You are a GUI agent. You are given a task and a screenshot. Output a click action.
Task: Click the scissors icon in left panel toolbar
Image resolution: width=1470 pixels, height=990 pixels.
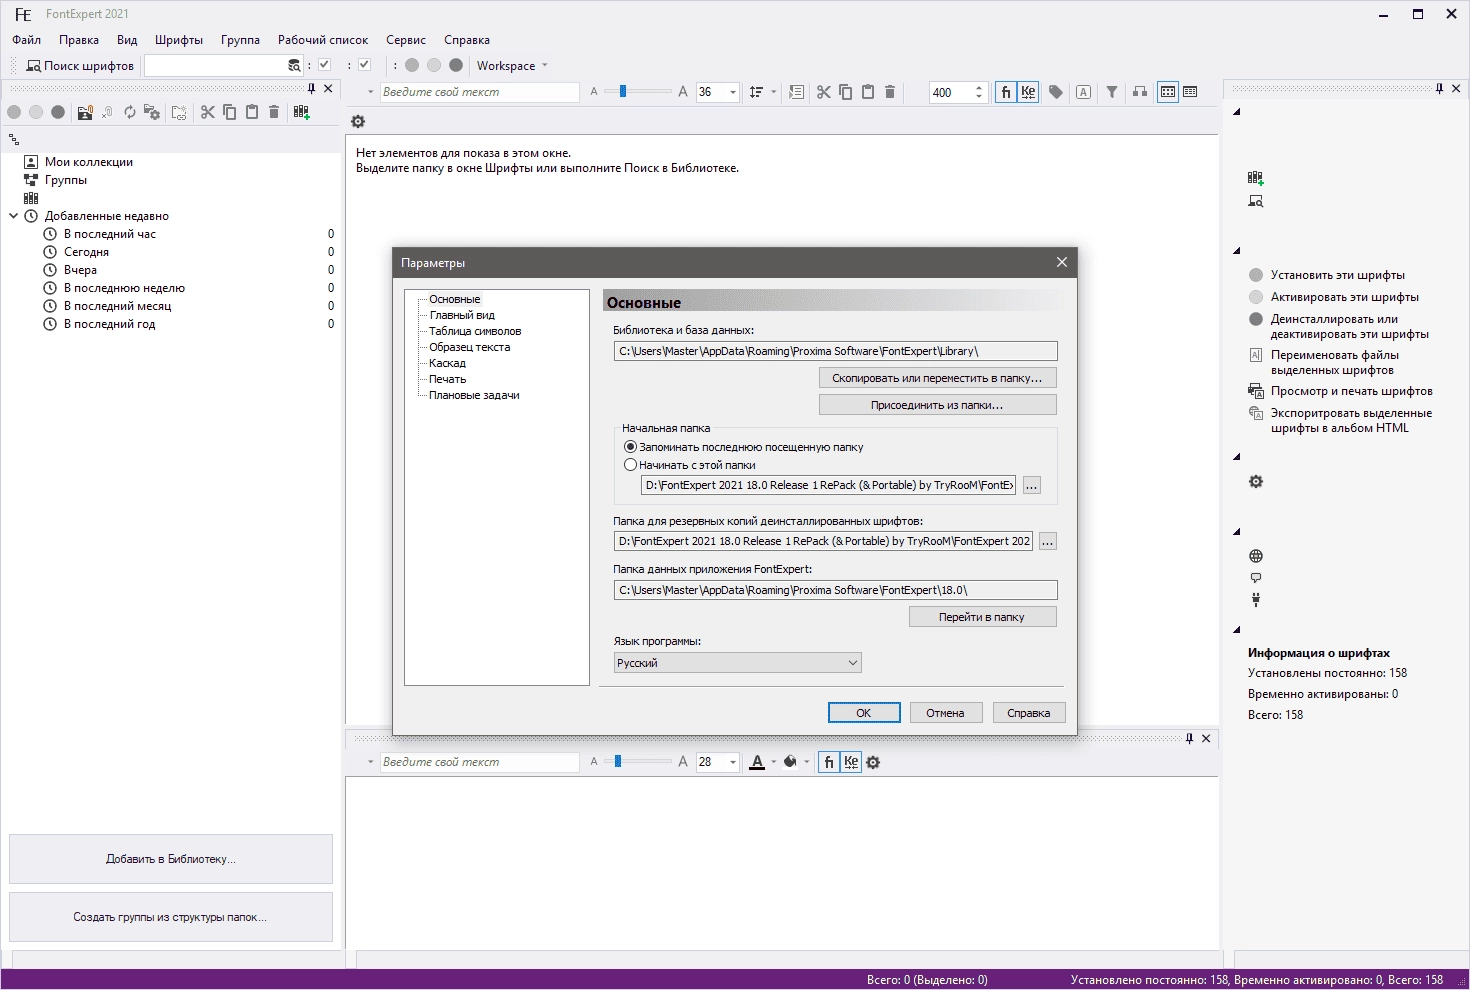coord(208,112)
